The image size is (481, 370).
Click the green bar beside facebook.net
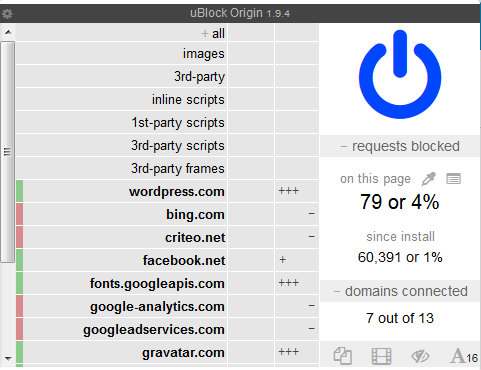click(19, 260)
